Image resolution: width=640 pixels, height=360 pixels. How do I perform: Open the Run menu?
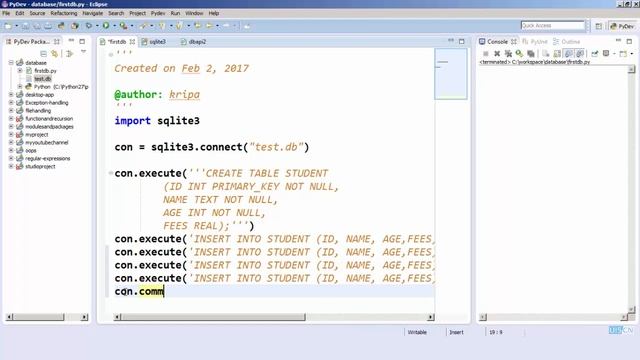pyautogui.click(x=175, y=13)
